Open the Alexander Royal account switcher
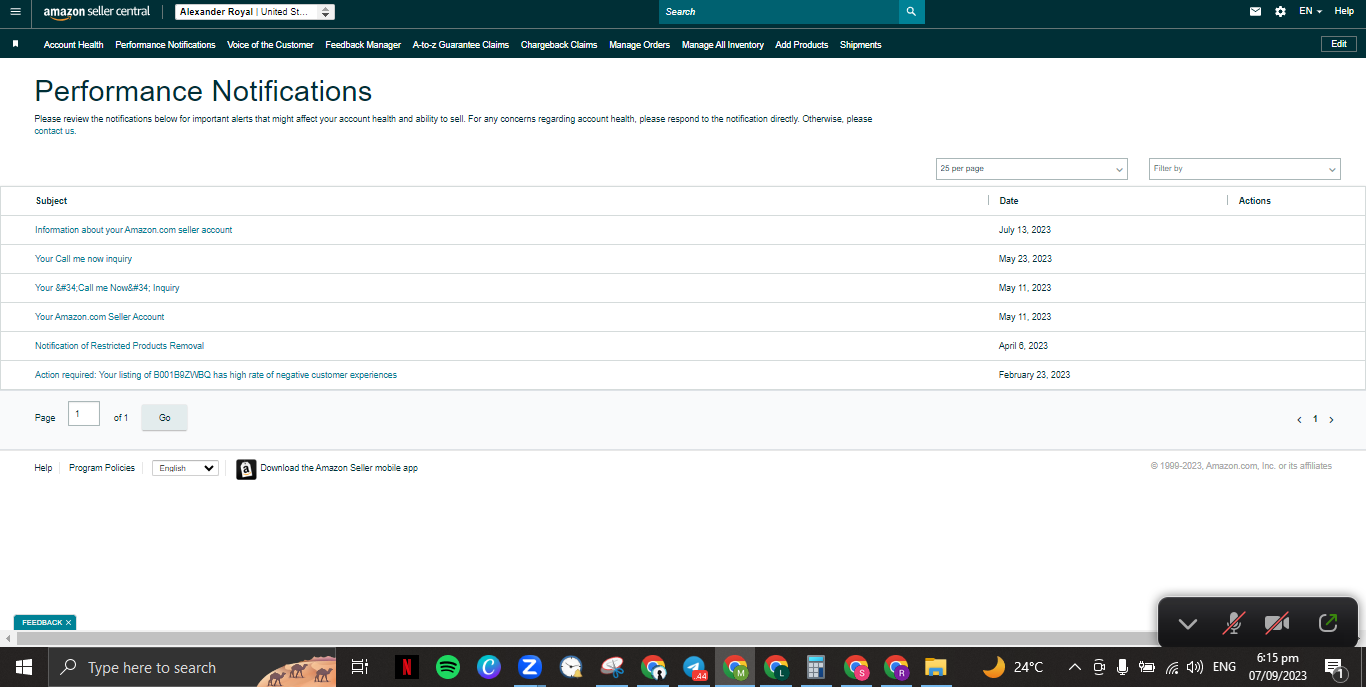 click(255, 12)
